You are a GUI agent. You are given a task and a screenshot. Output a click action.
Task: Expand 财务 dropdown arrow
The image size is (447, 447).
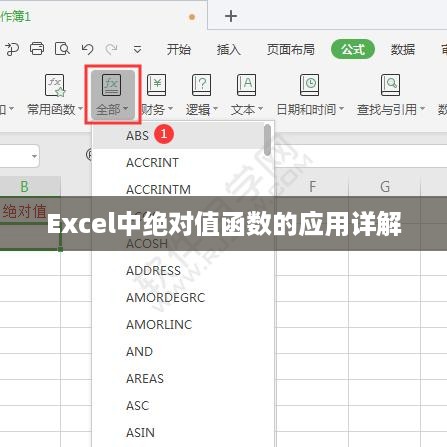pyautogui.click(x=170, y=109)
